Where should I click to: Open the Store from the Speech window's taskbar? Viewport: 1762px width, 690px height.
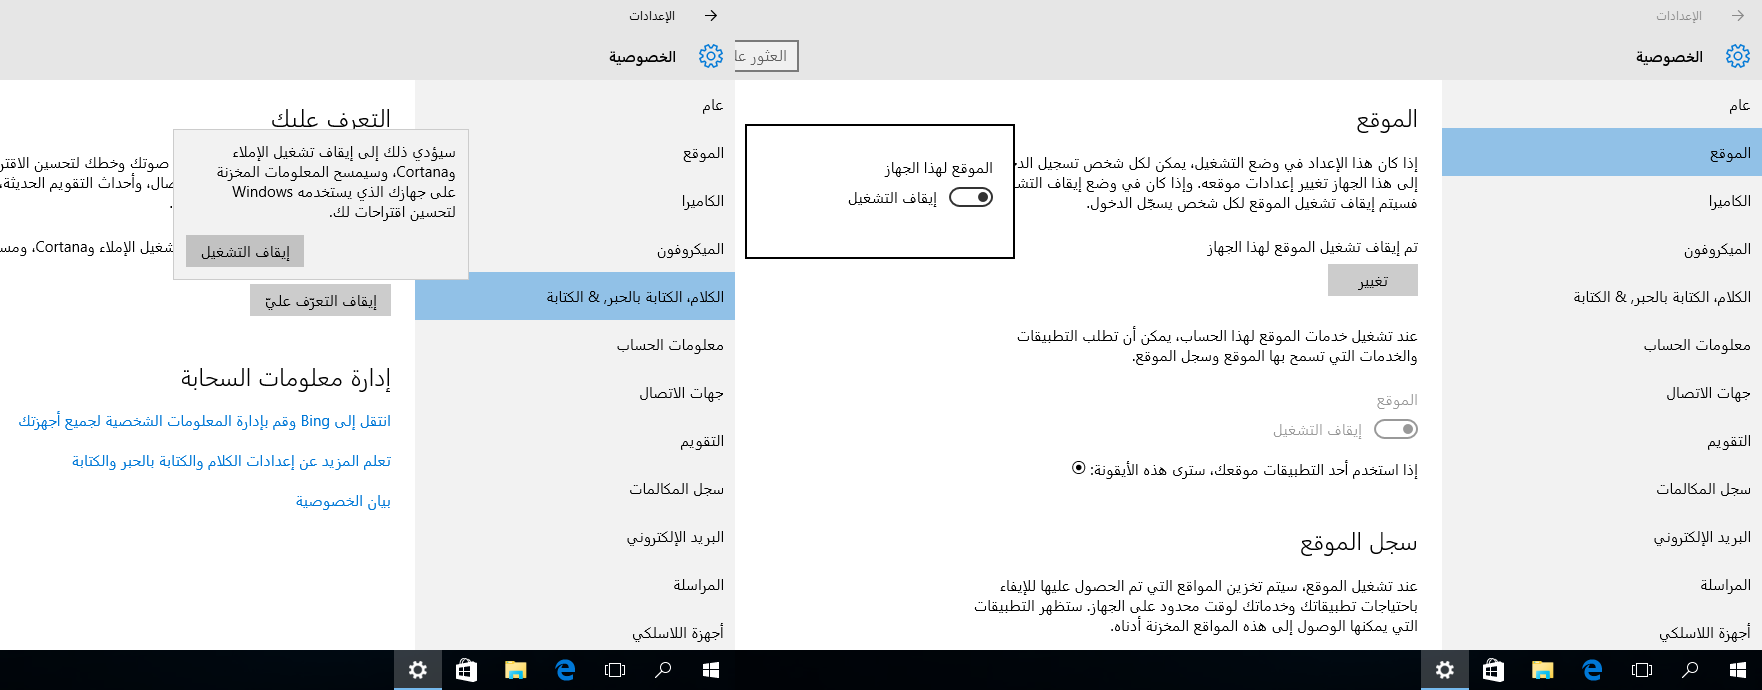point(466,670)
